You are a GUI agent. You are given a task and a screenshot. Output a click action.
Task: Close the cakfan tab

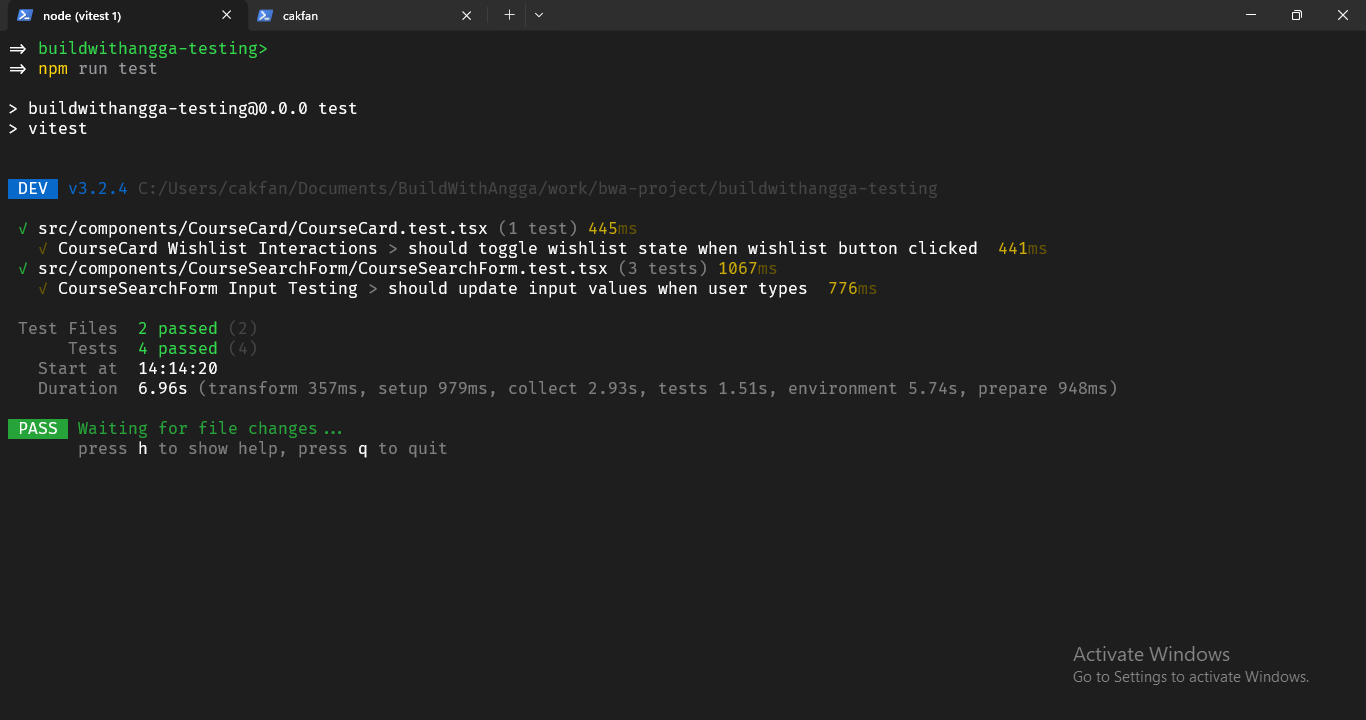(x=466, y=15)
